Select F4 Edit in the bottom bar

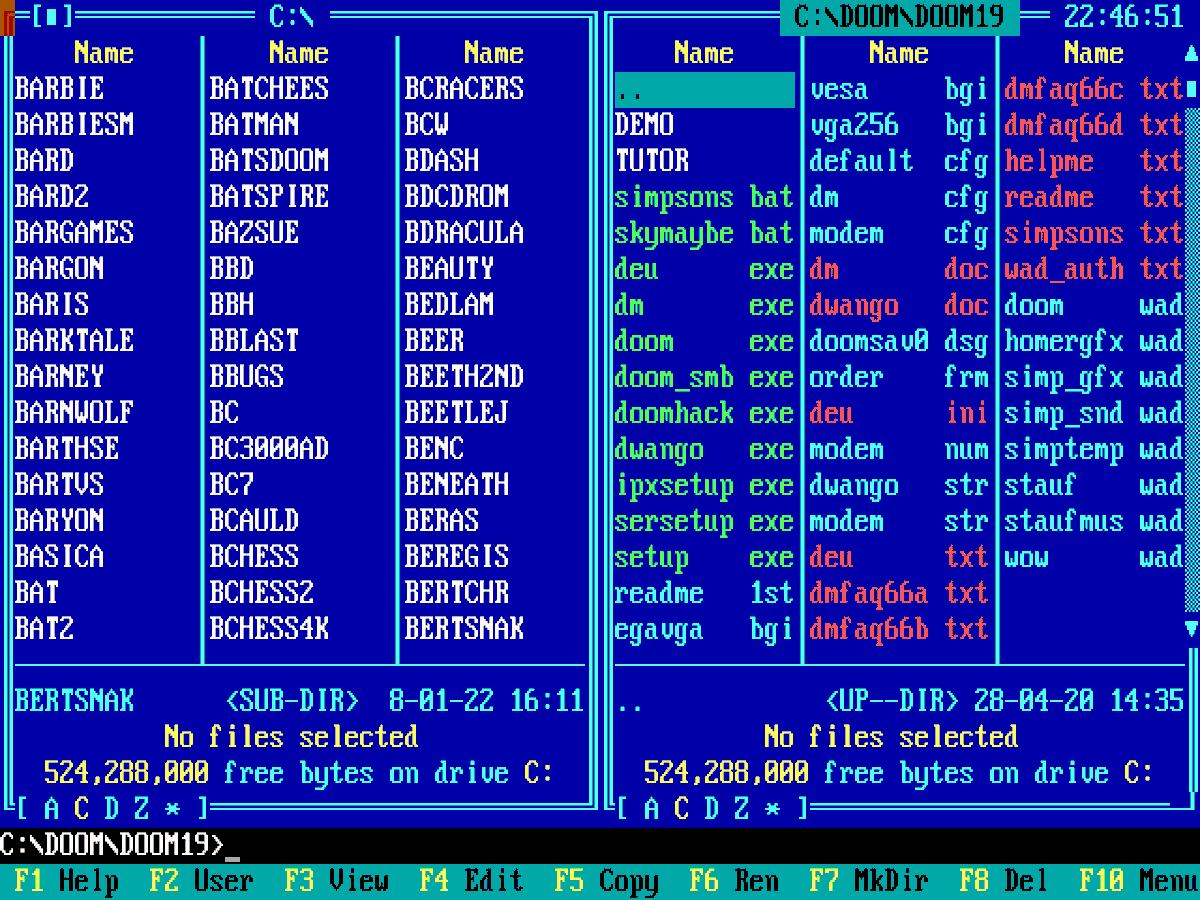pos(472,881)
